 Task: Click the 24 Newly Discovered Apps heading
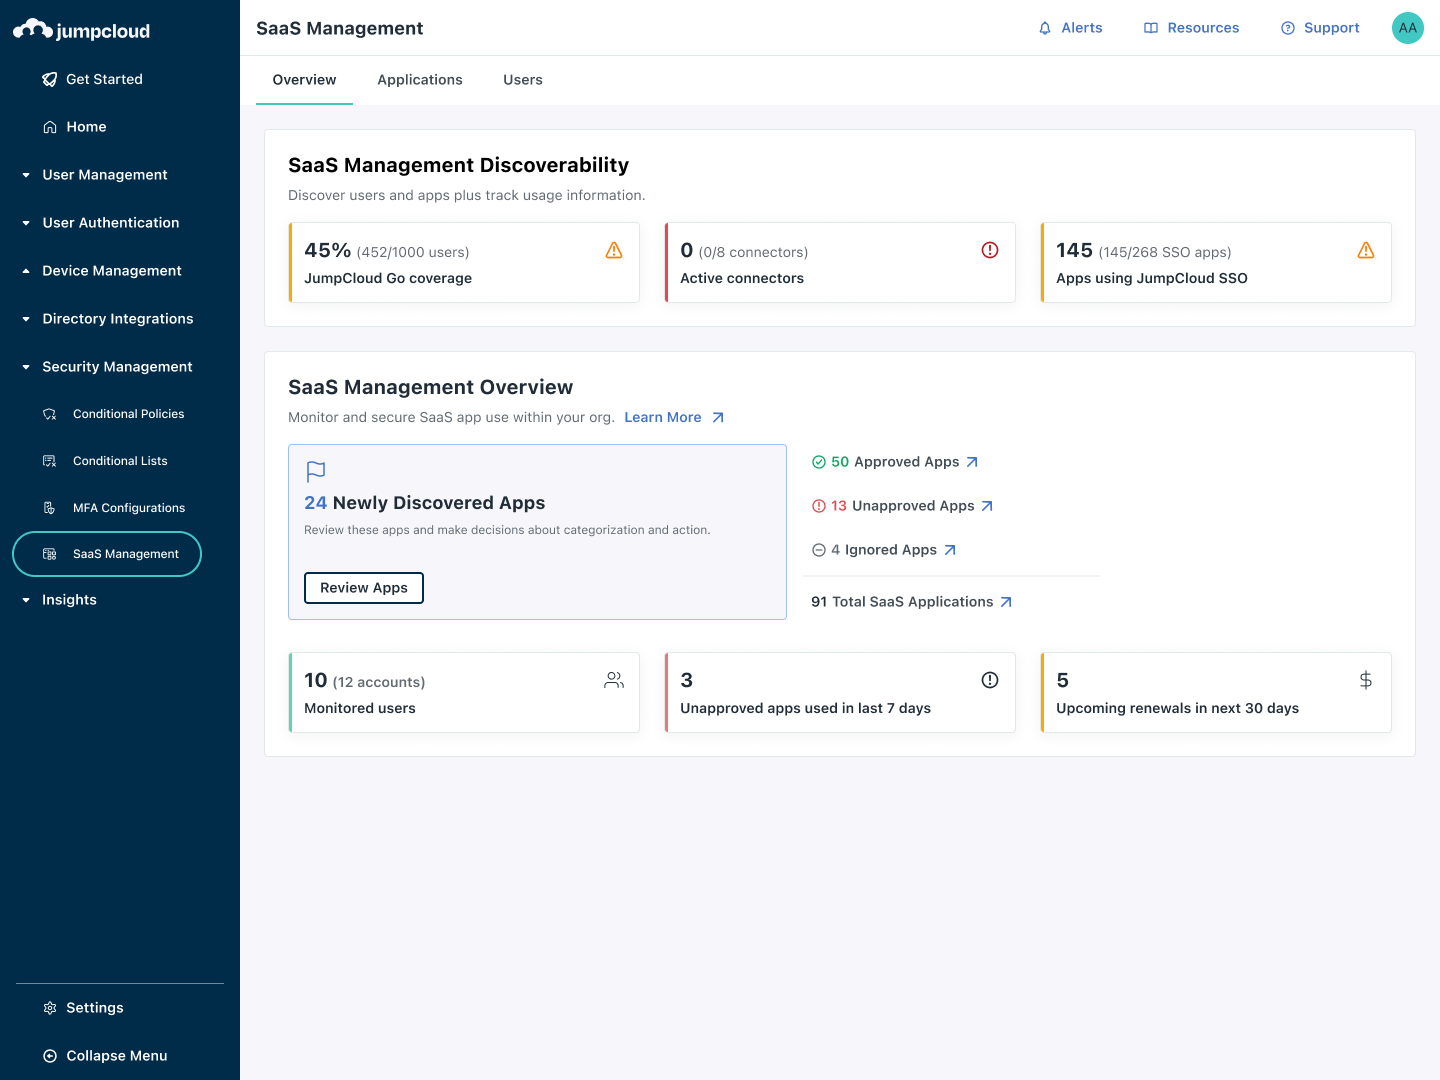coord(425,503)
